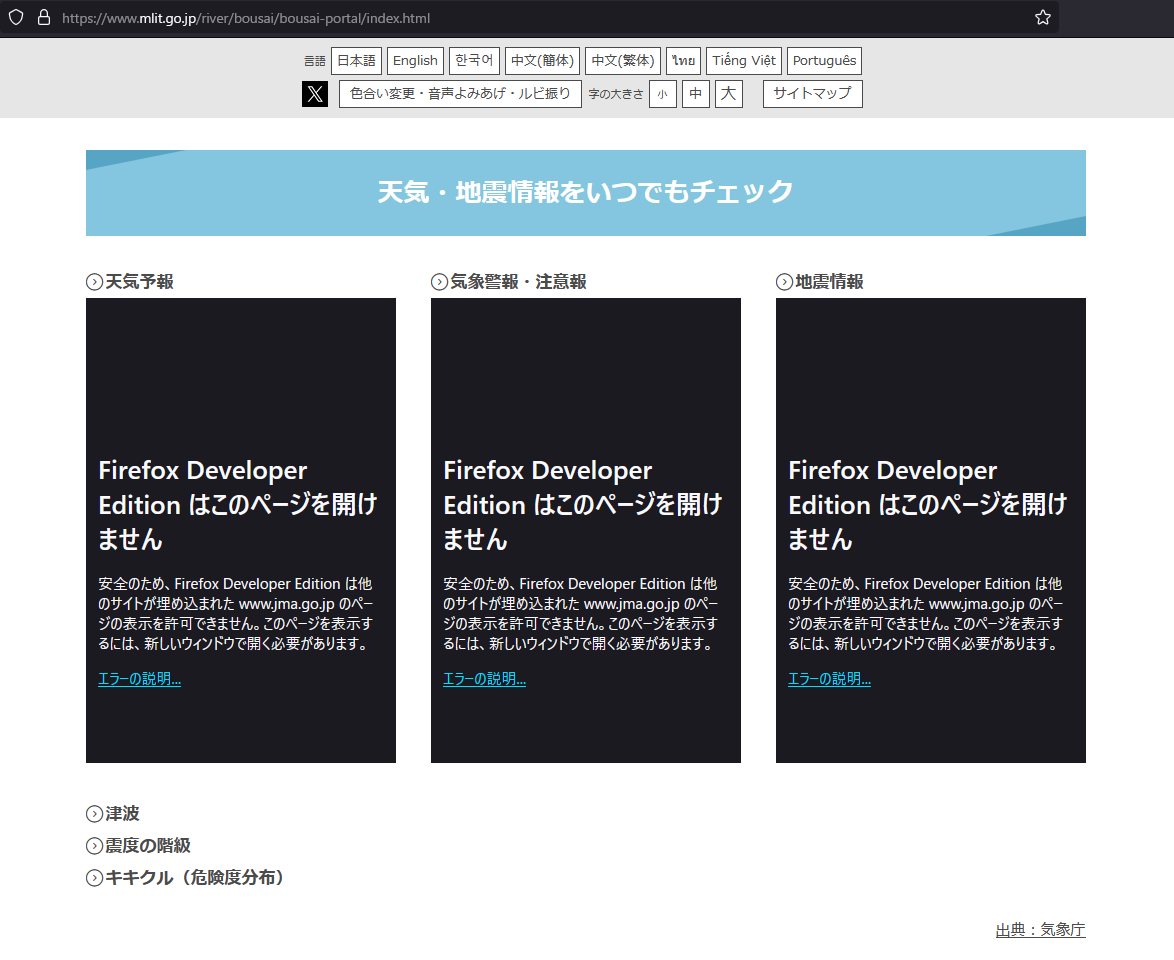Click the circled arrow beside 震度の階級

coord(94,845)
